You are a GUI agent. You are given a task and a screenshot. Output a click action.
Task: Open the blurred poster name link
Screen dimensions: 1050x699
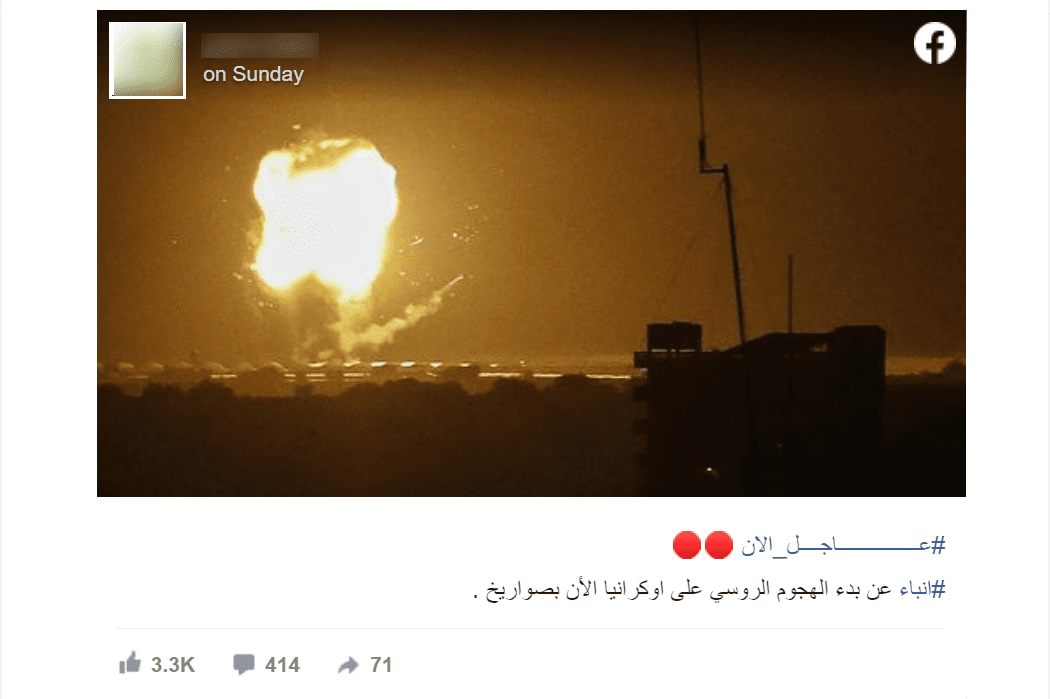coord(260,46)
